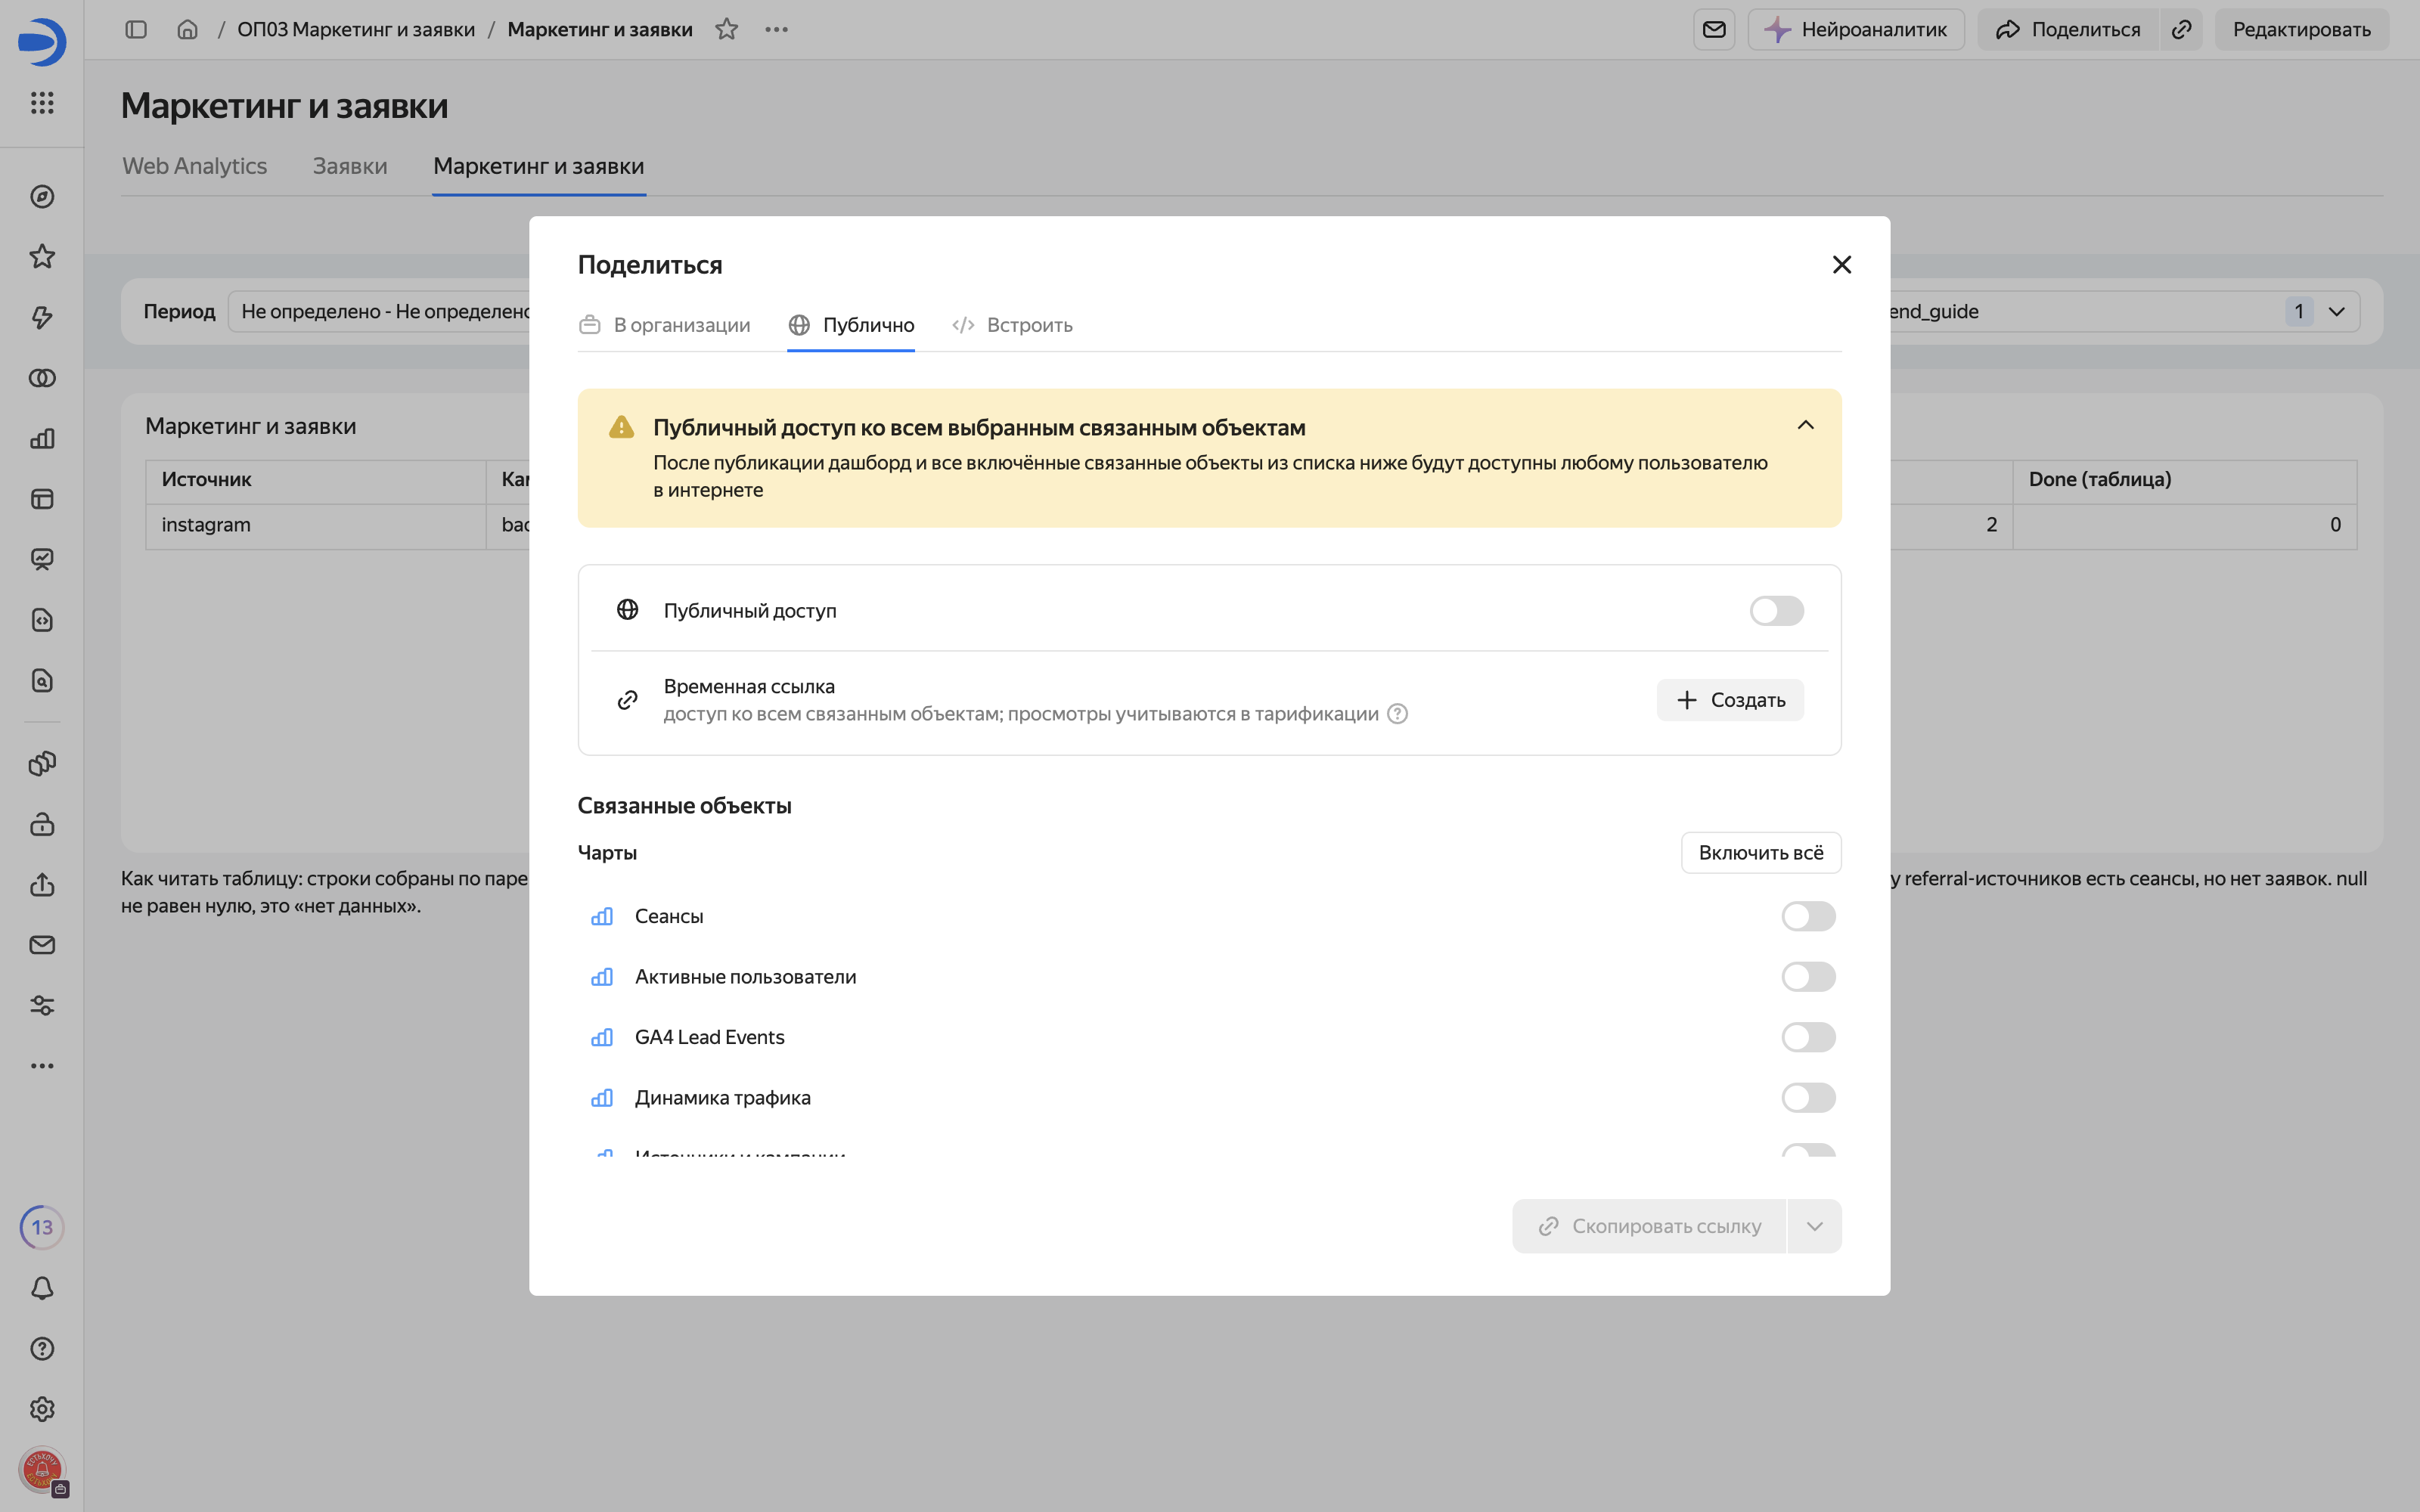Open dropdown arrow beside Скопировать ссылку

[x=1814, y=1226]
